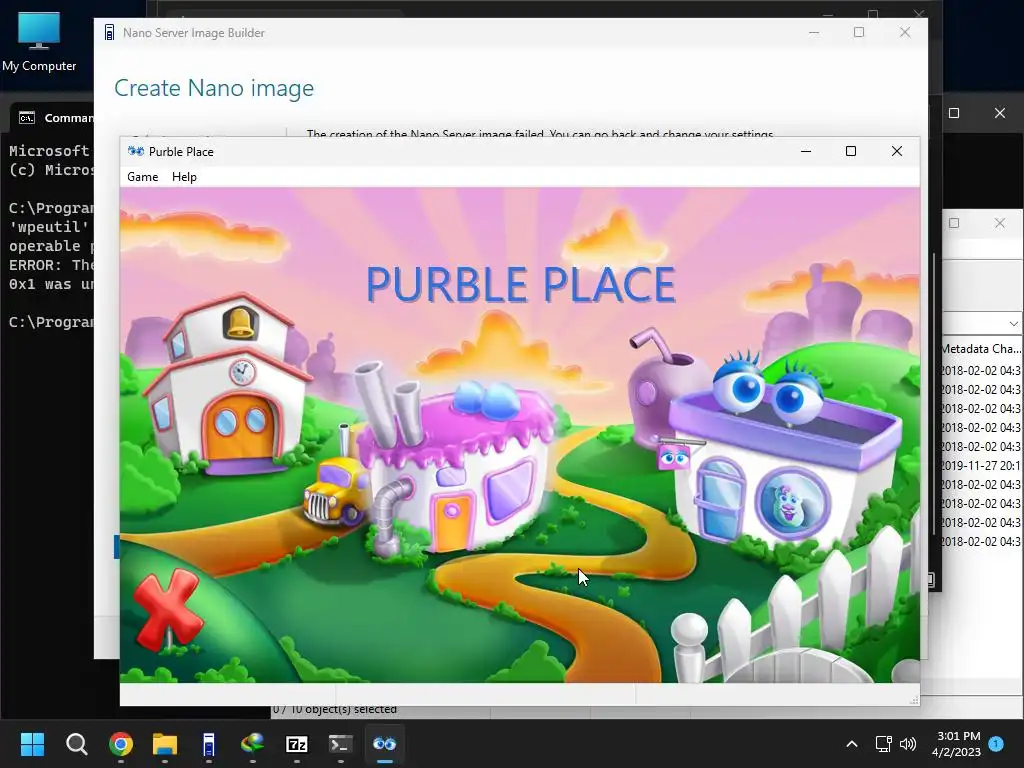Screen dimensions: 1024x768
Task: Click the yellow delivery truck
Action: [x=334, y=491]
